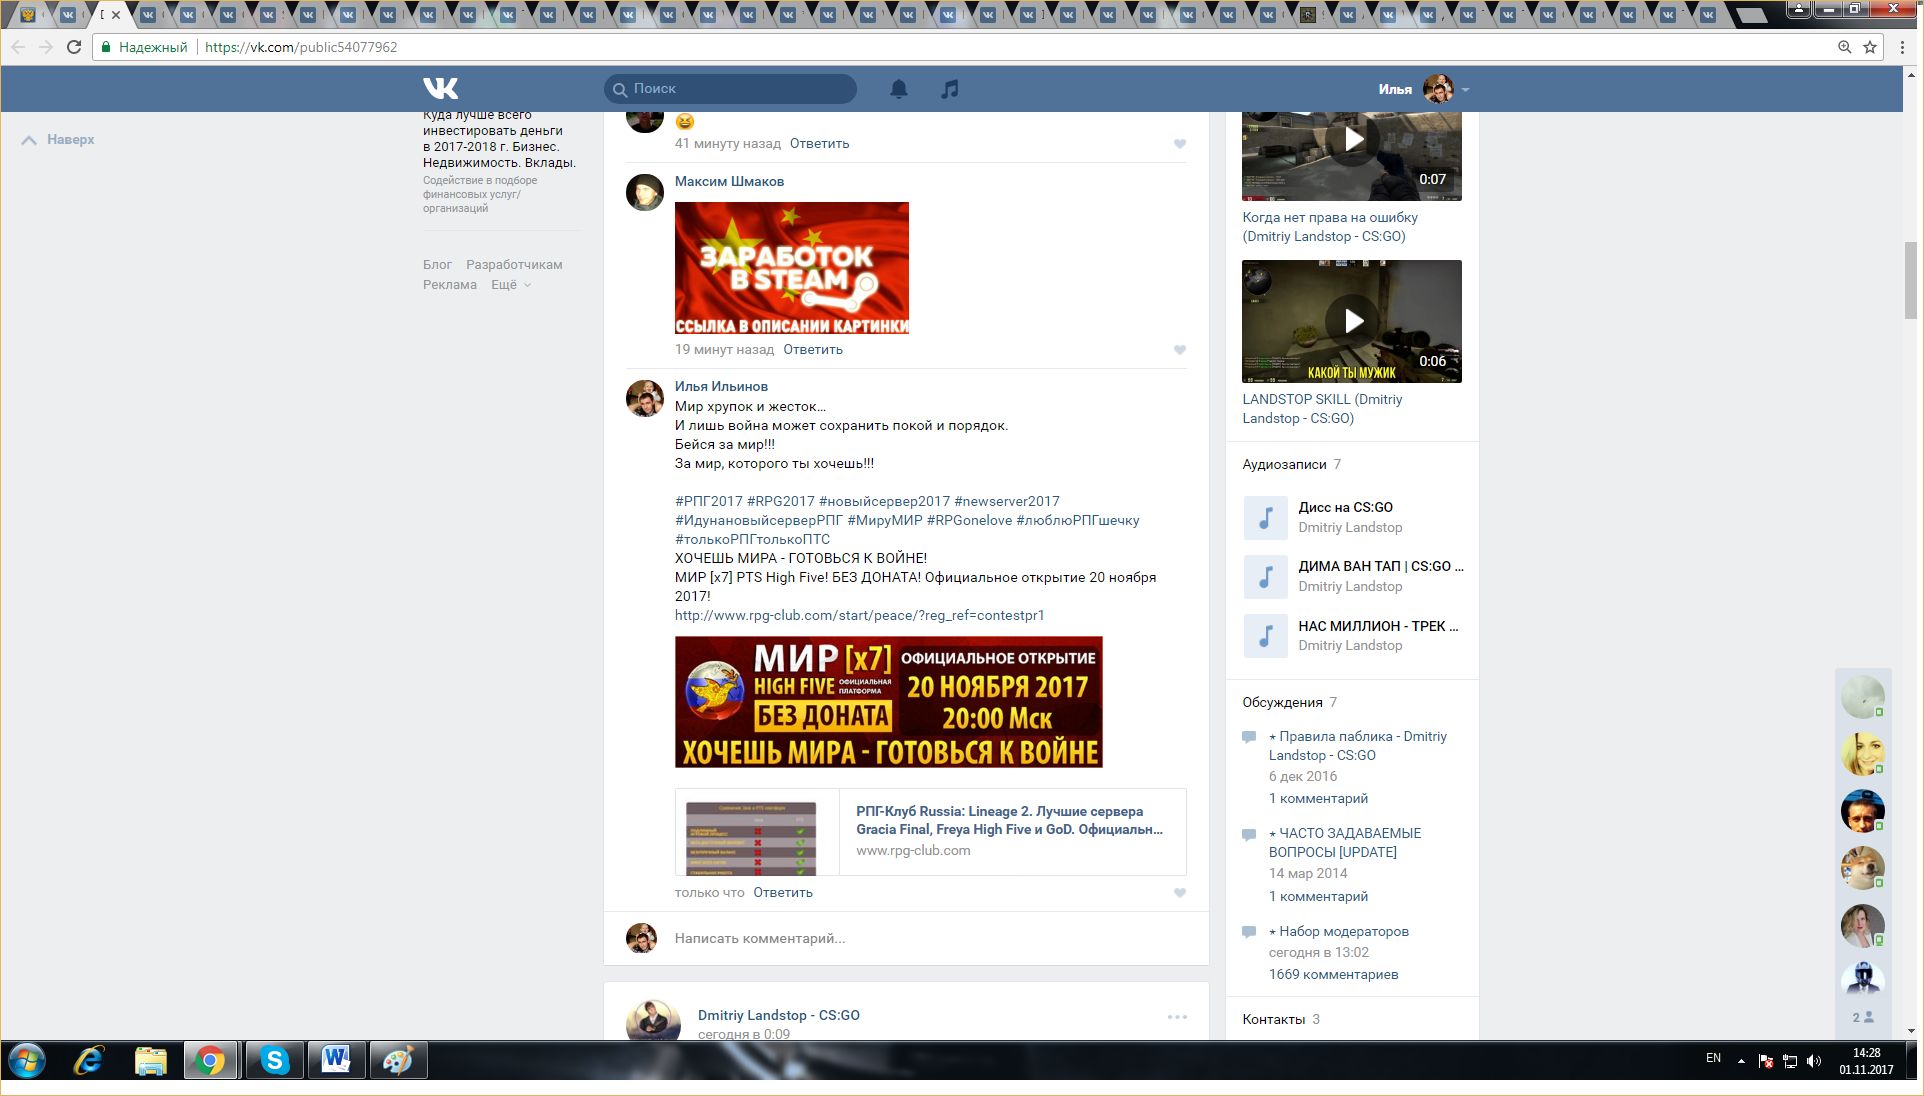Click the browser address bar URL
Image resolution: width=1924 pixels, height=1096 pixels.
301,47
